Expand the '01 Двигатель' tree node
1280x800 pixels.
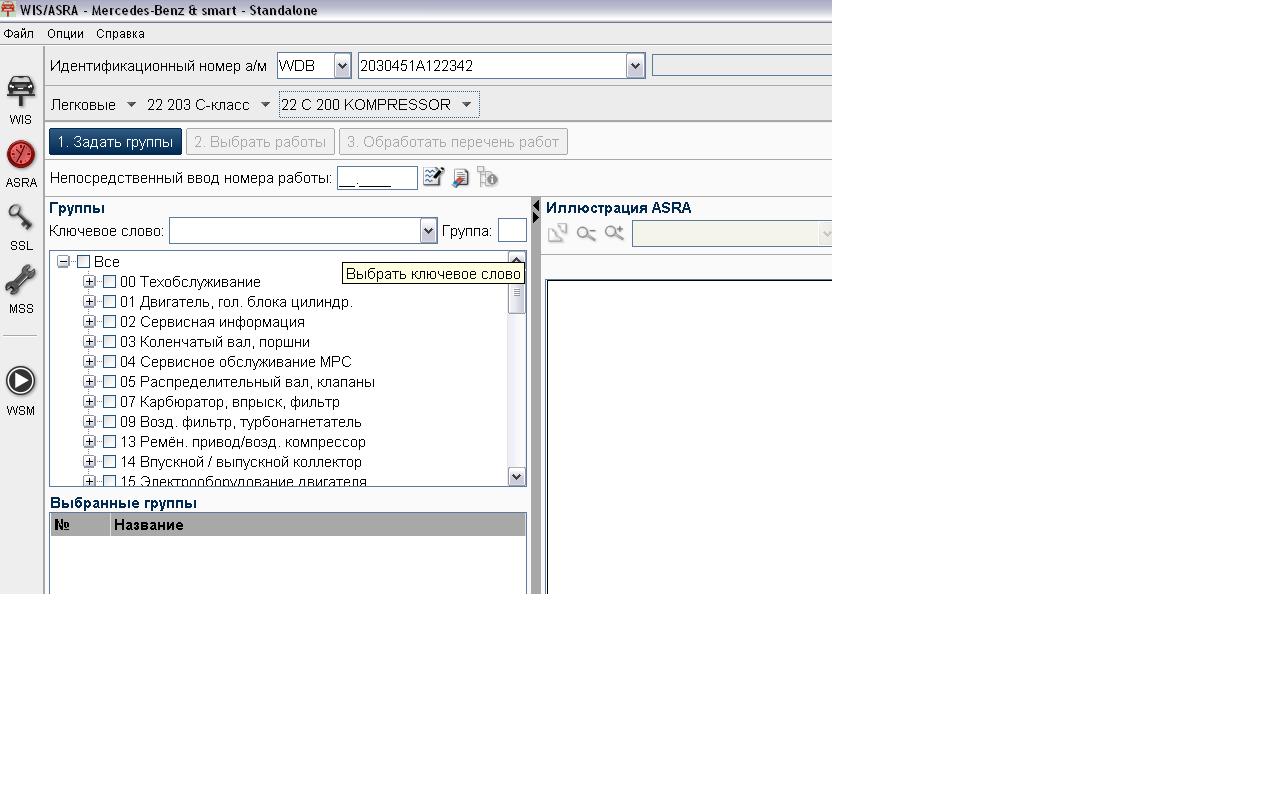(89, 302)
